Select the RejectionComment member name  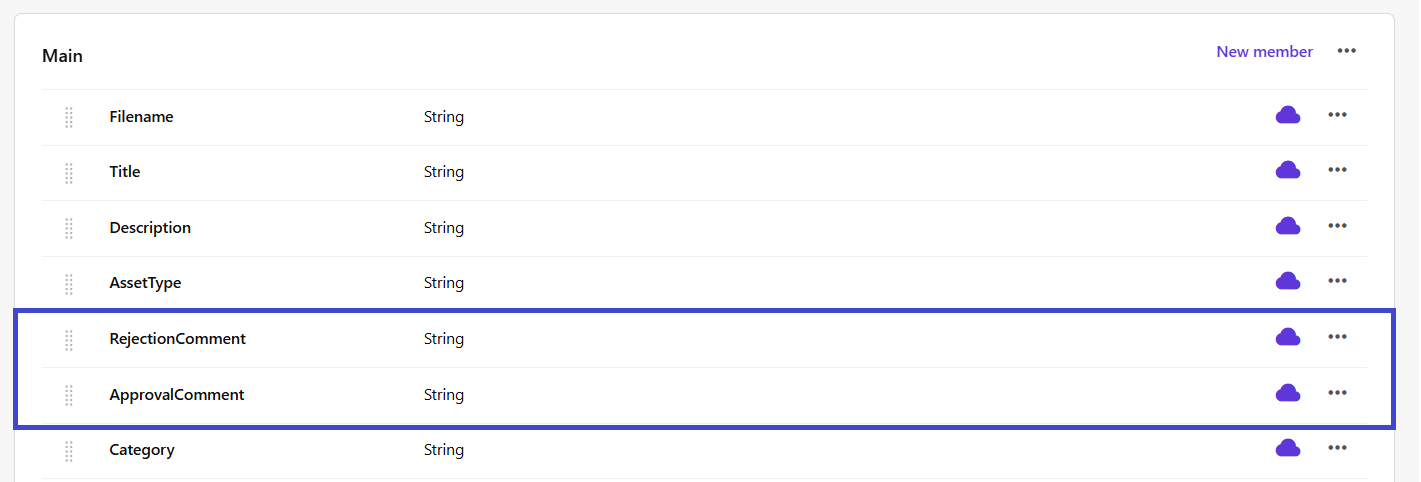coord(177,339)
